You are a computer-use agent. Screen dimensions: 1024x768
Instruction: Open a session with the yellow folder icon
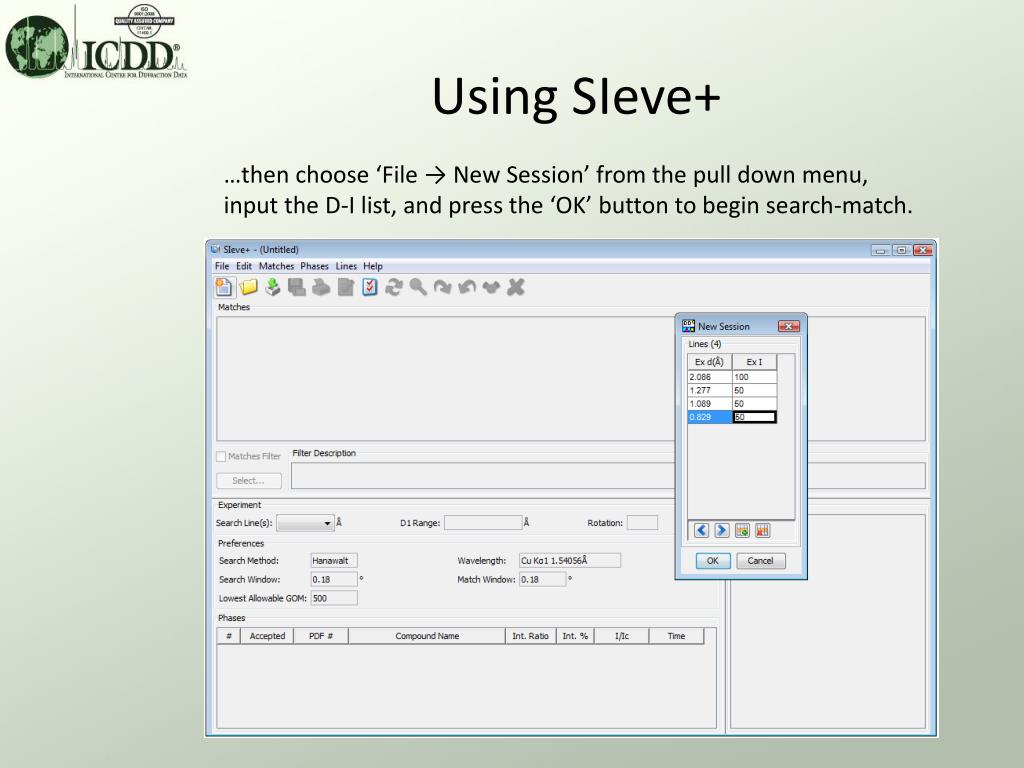pyautogui.click(x=249, y=287)
